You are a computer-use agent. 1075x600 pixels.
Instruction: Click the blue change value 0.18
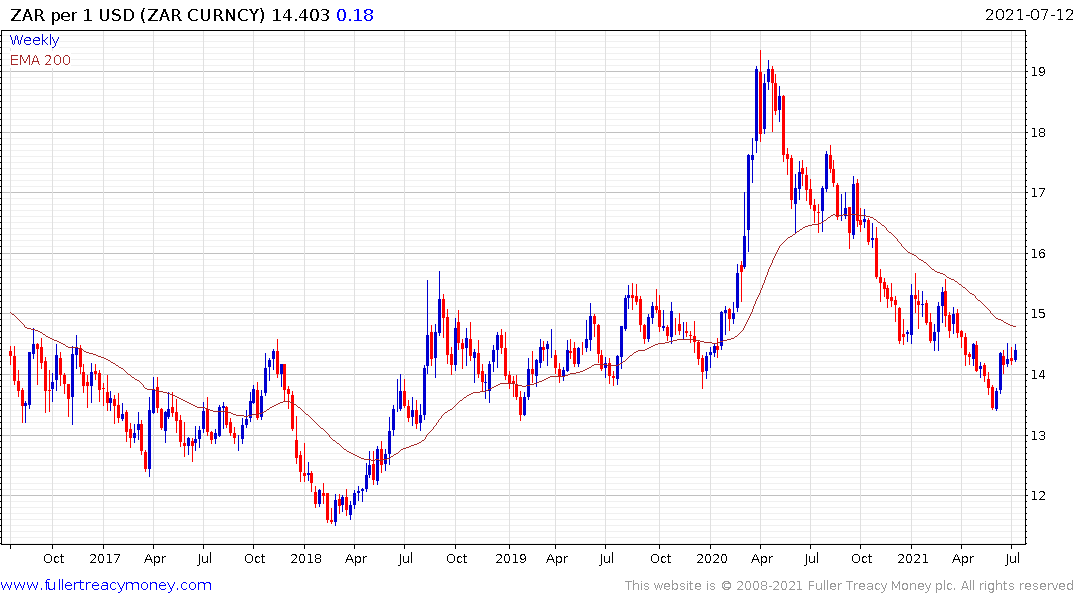(354, 15)
